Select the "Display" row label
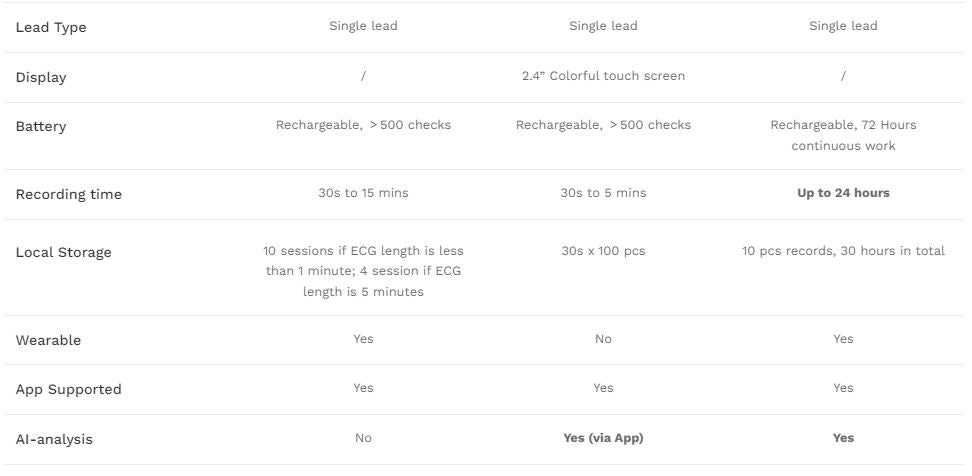Viewport: 972px width, 476px height. point(41,77)
